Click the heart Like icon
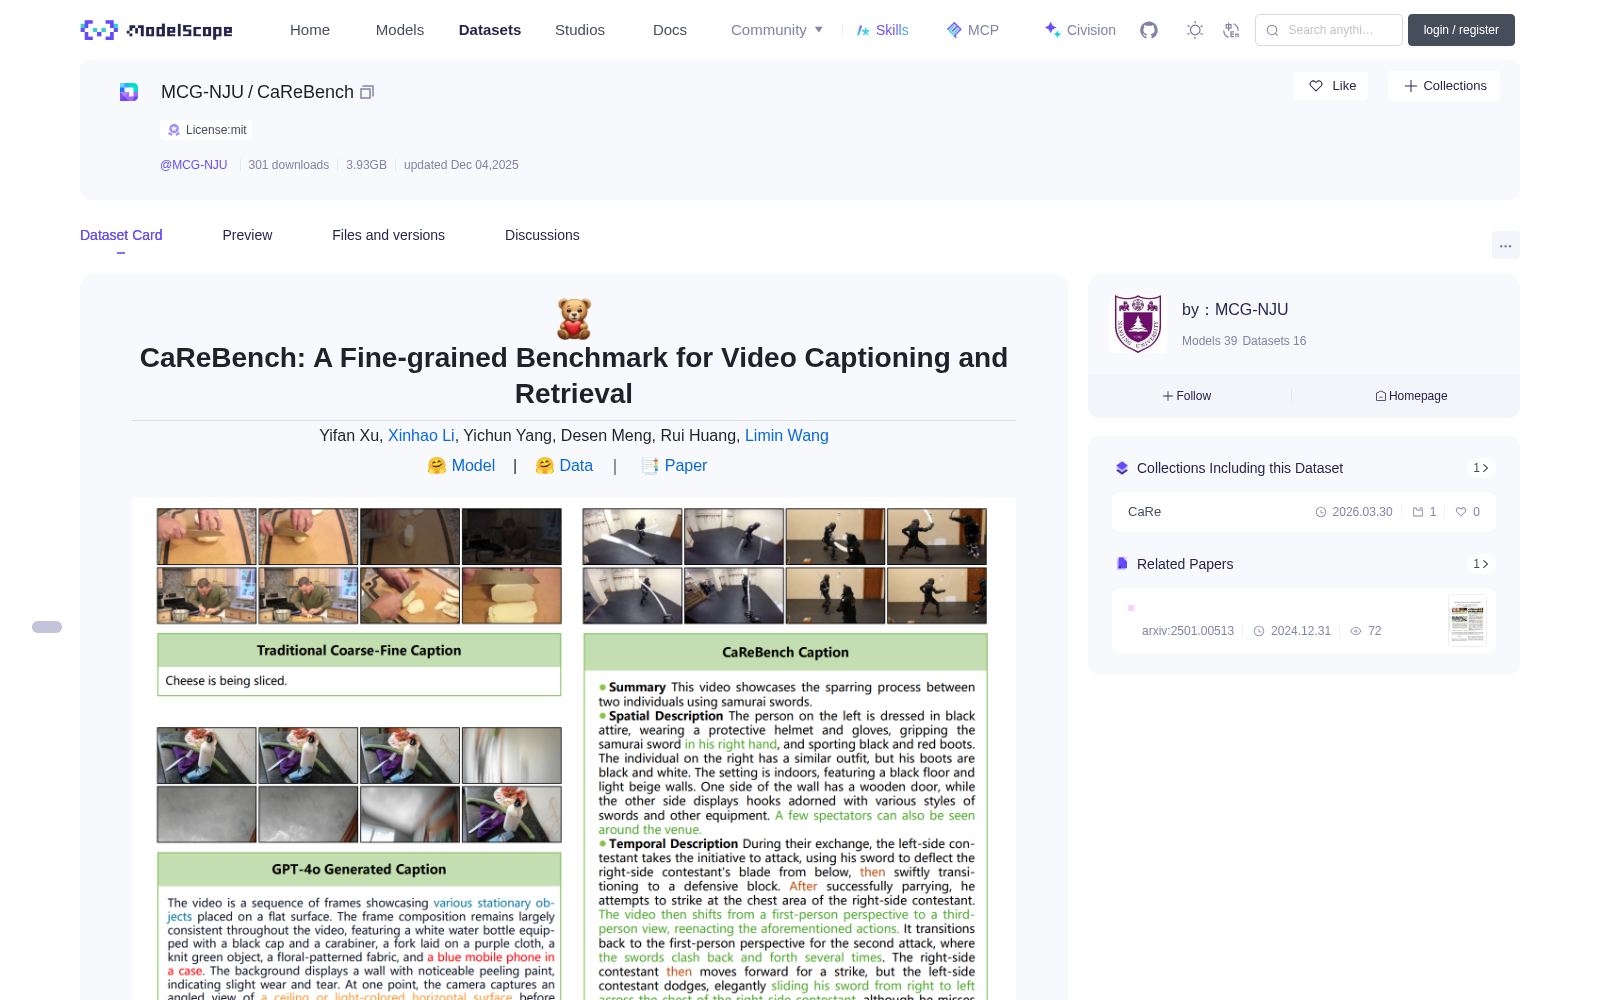1600x1000 pixels. 1316,86
